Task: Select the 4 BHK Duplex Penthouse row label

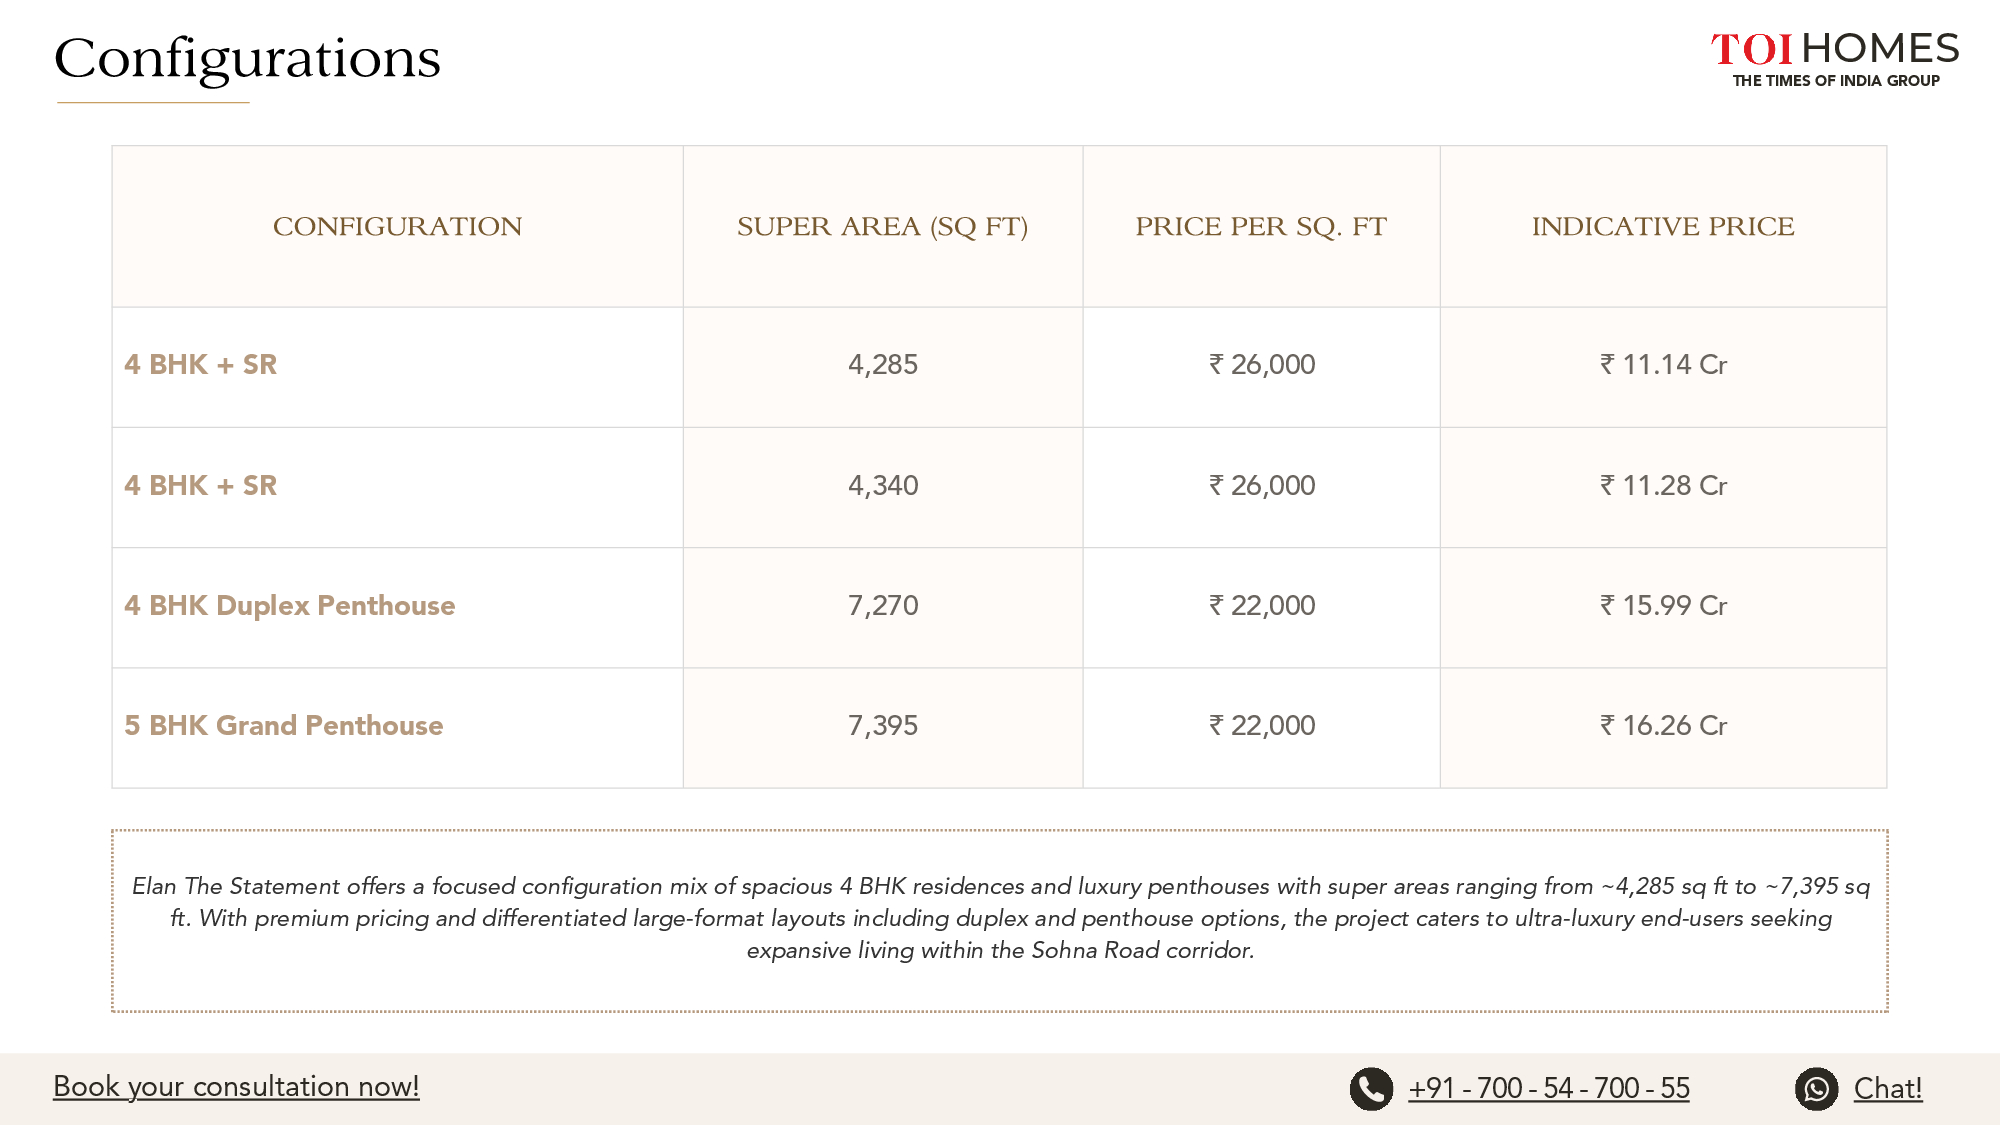Action: [x=290, y=605]
